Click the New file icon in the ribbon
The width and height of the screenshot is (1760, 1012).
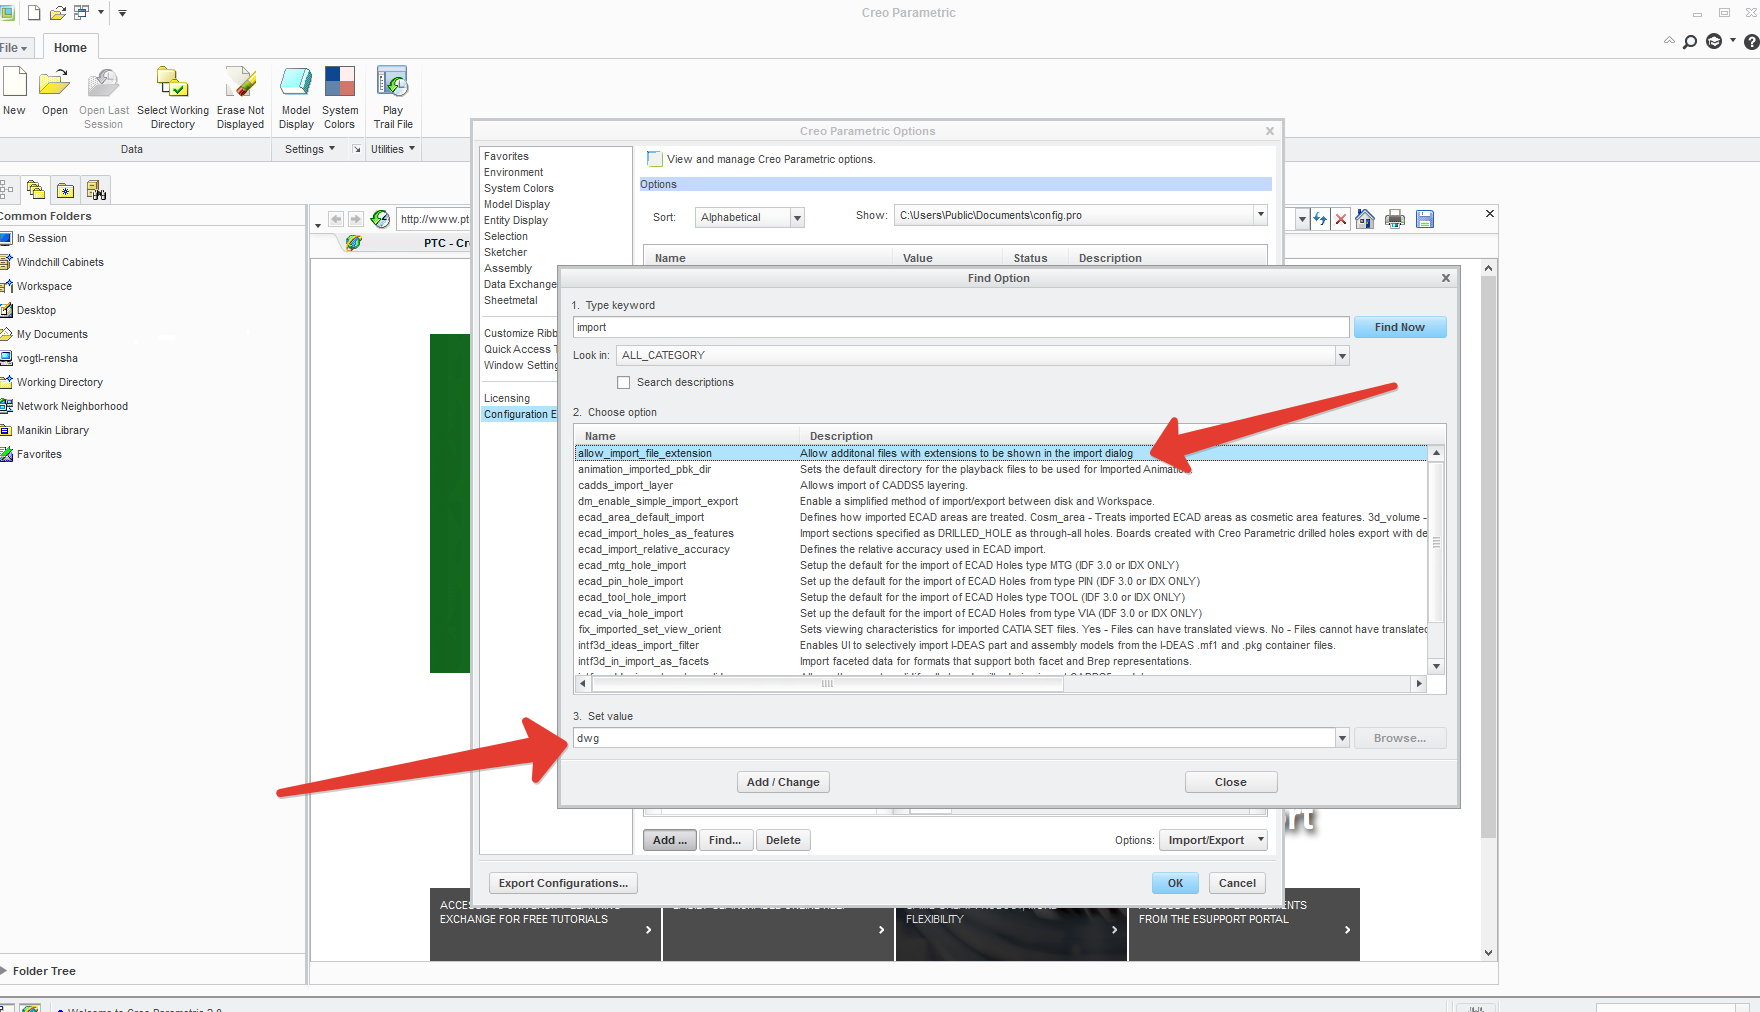14,82
